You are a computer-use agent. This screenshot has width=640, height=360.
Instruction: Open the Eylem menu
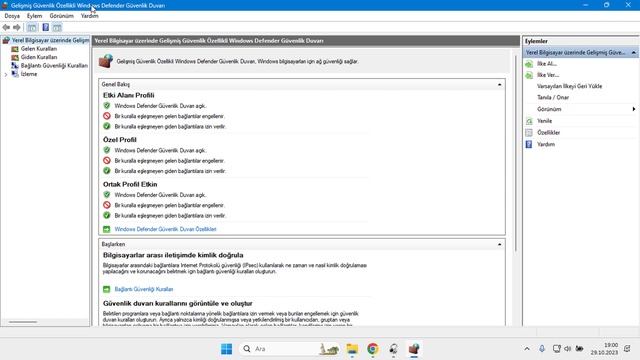tap(34, 16)
